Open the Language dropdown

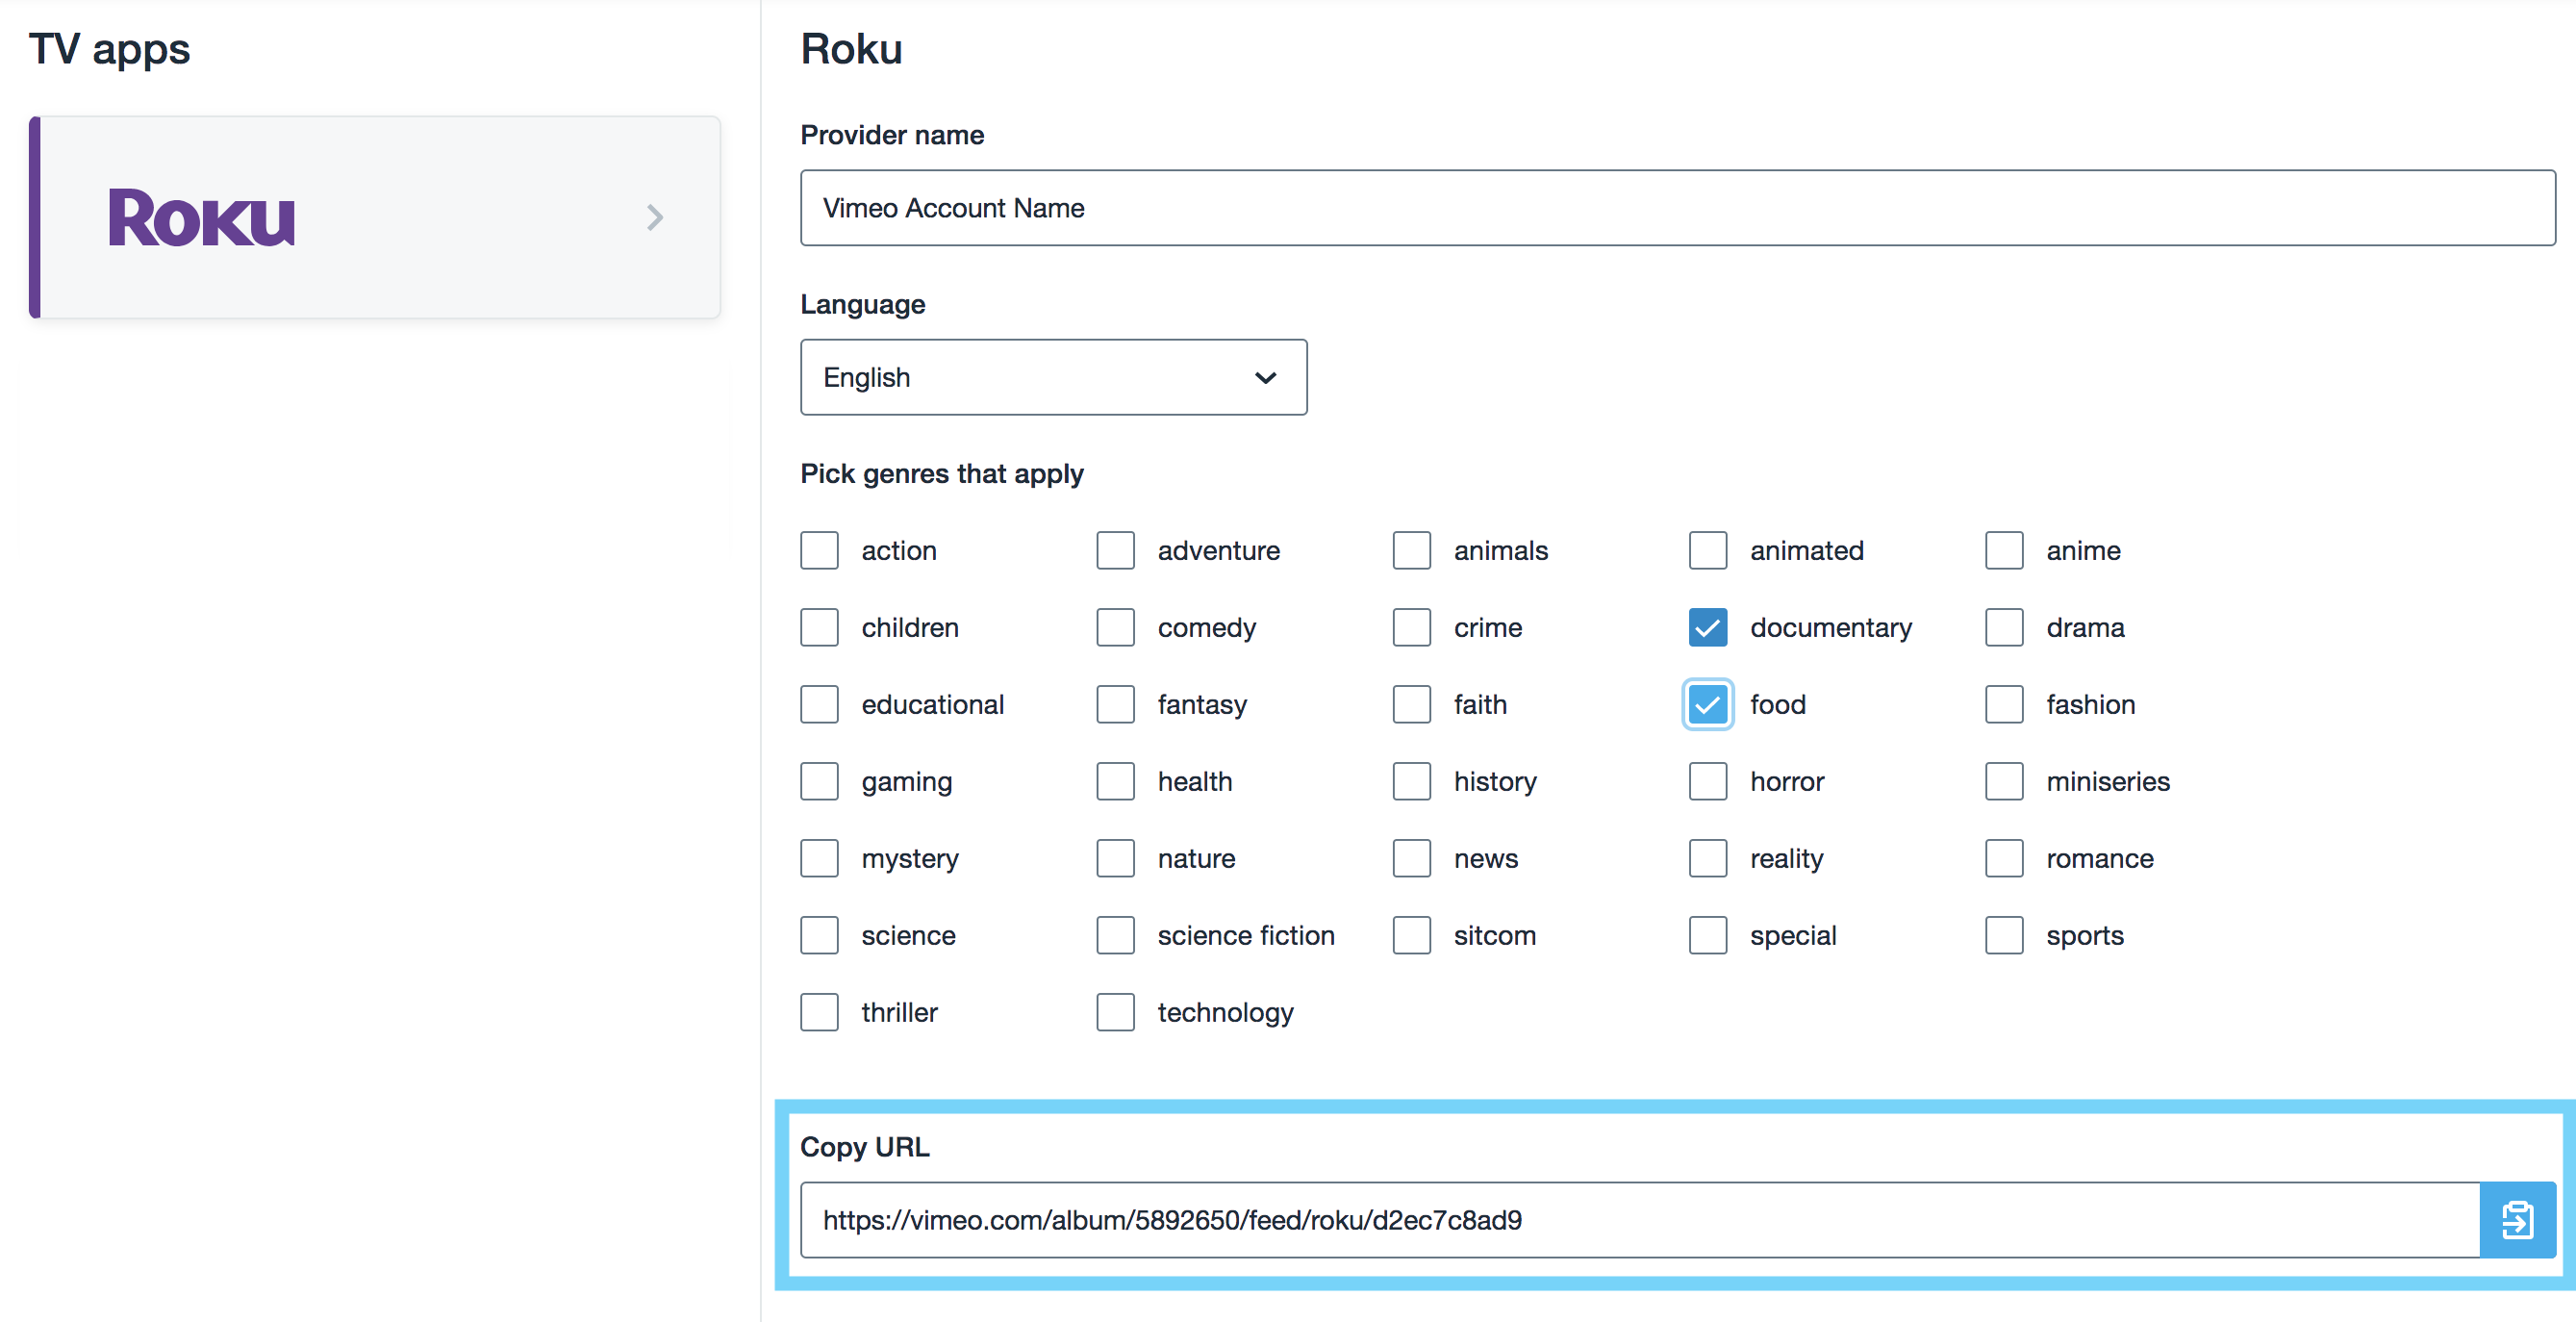pyautogui.click(x=1052, y=377)
